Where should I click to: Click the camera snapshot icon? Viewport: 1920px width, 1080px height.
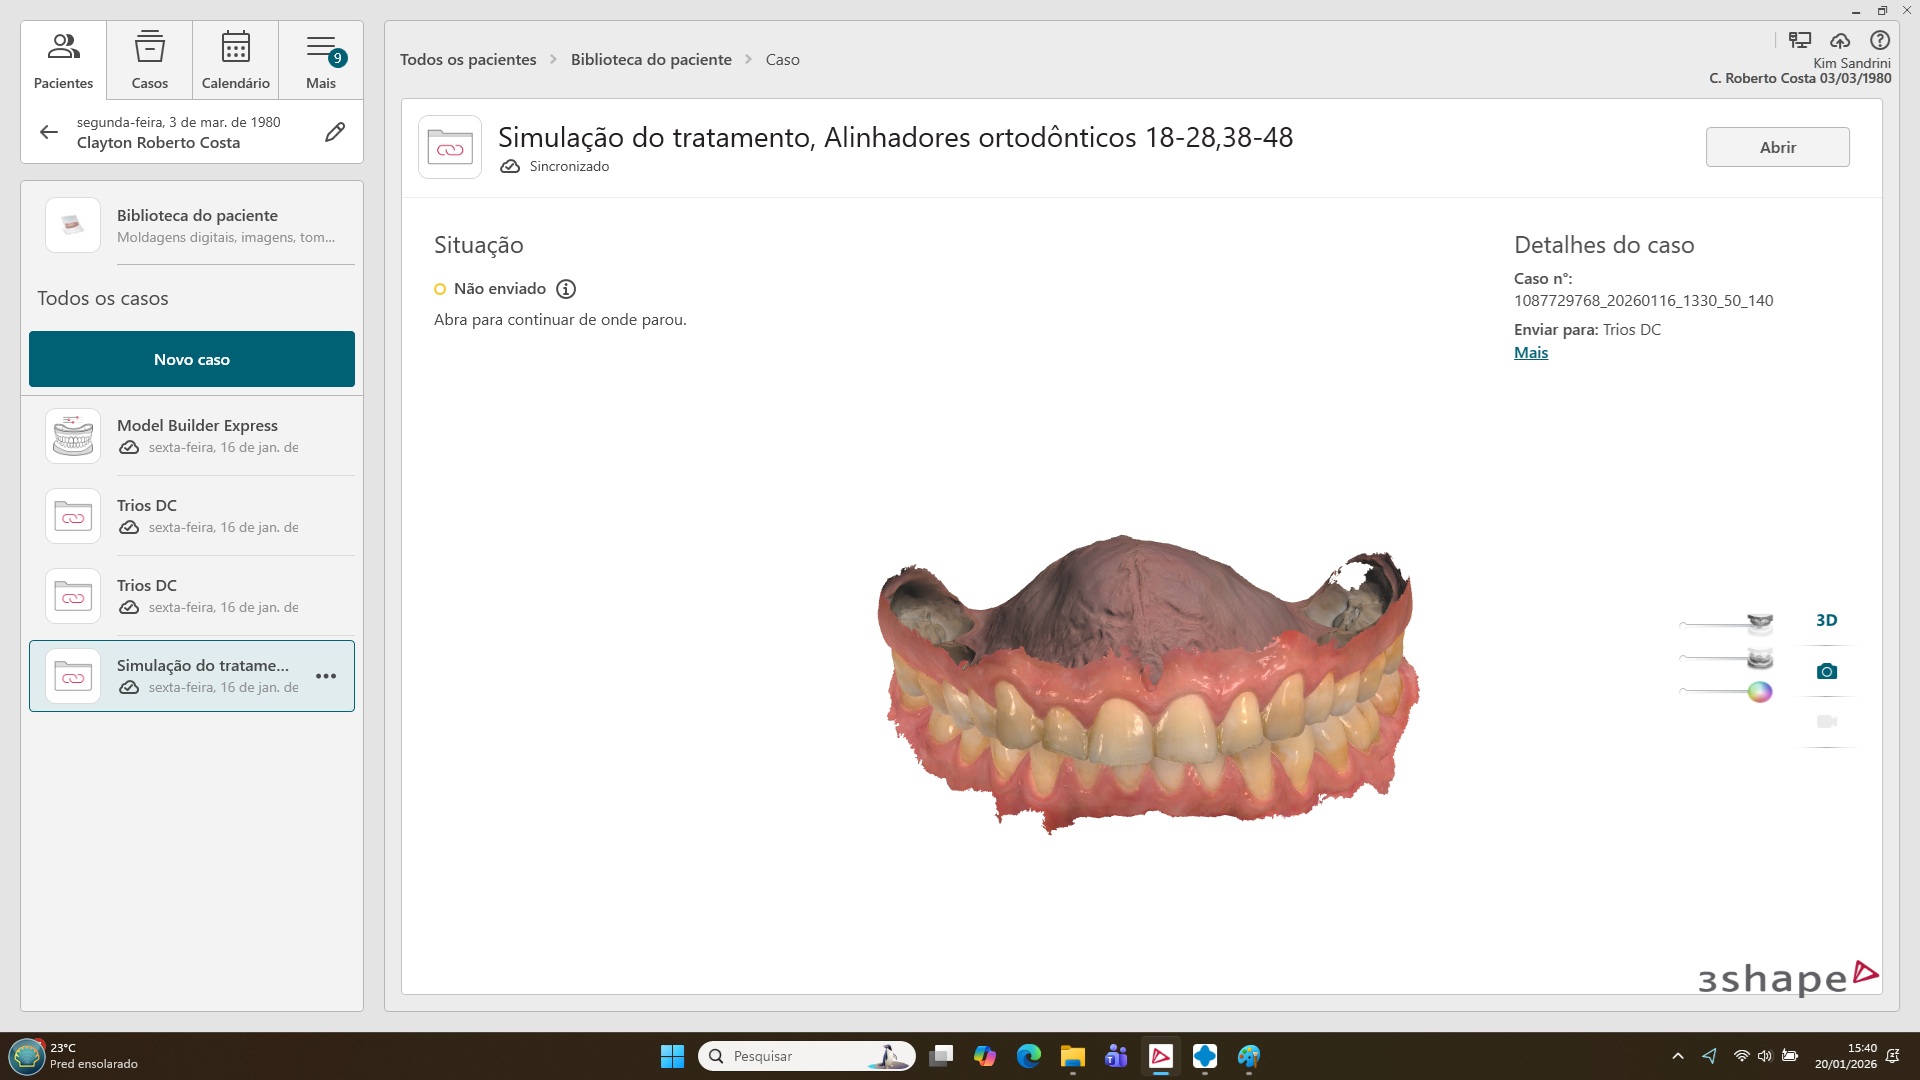(1826, 671)
